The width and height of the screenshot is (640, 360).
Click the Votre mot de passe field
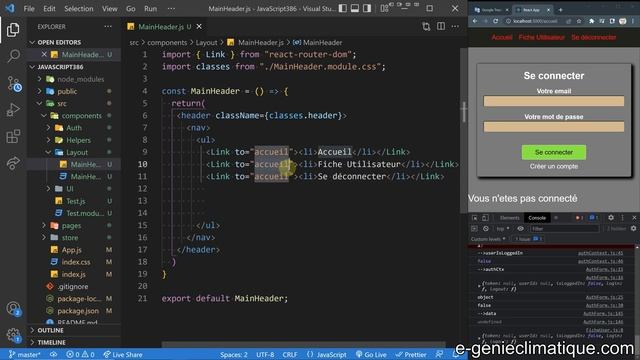click(553, 127)
